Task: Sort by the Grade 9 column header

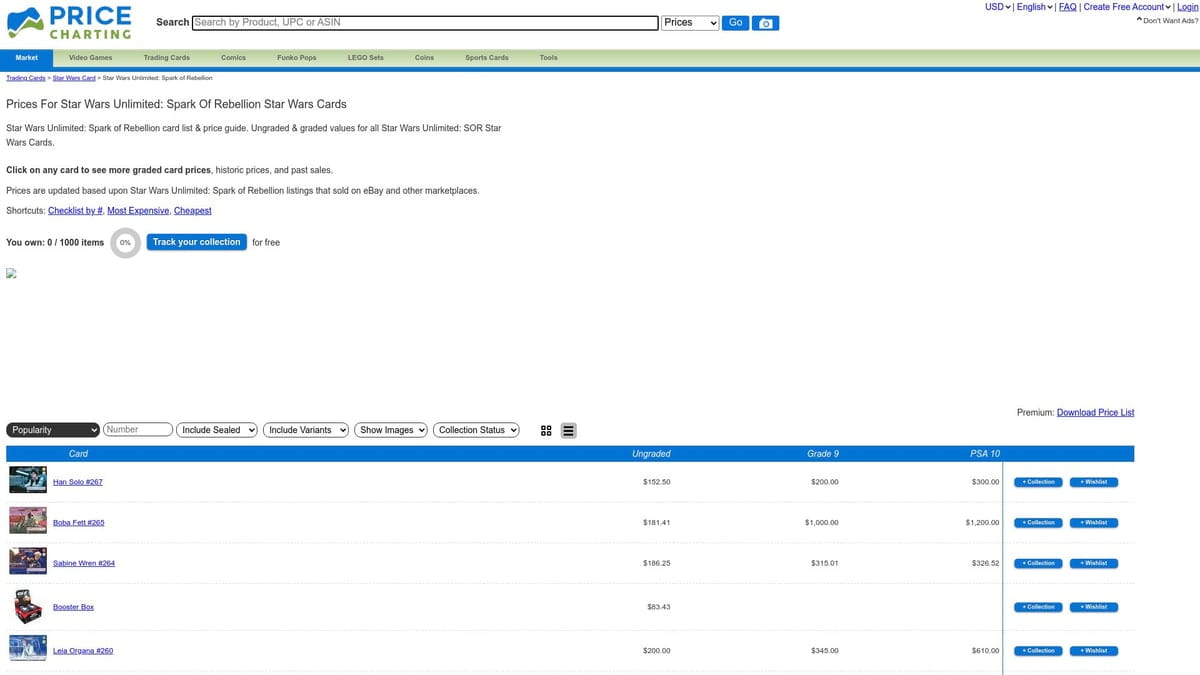Action: [822, 454]
